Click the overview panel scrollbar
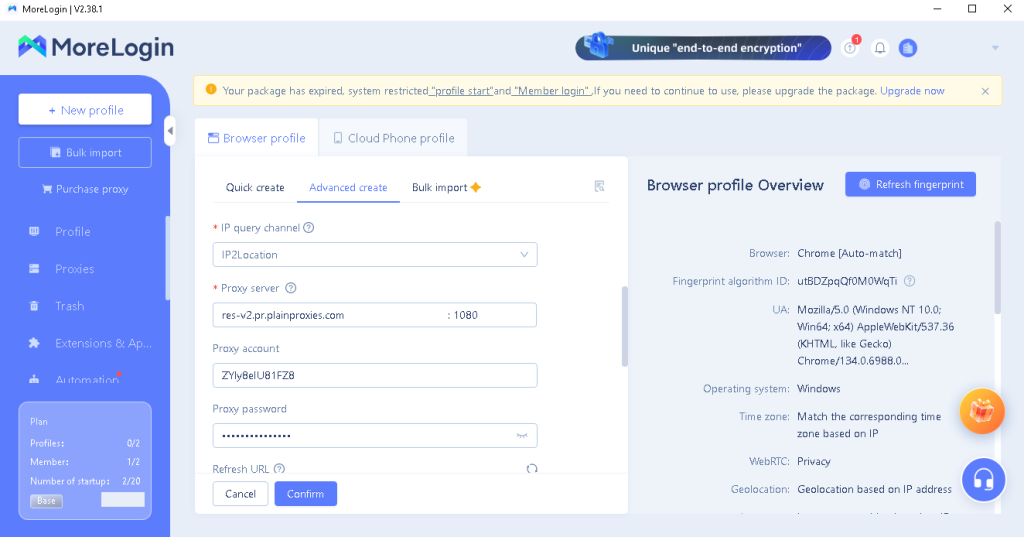The width and height of the screenshot is (1024, 537). coord(997,268)
